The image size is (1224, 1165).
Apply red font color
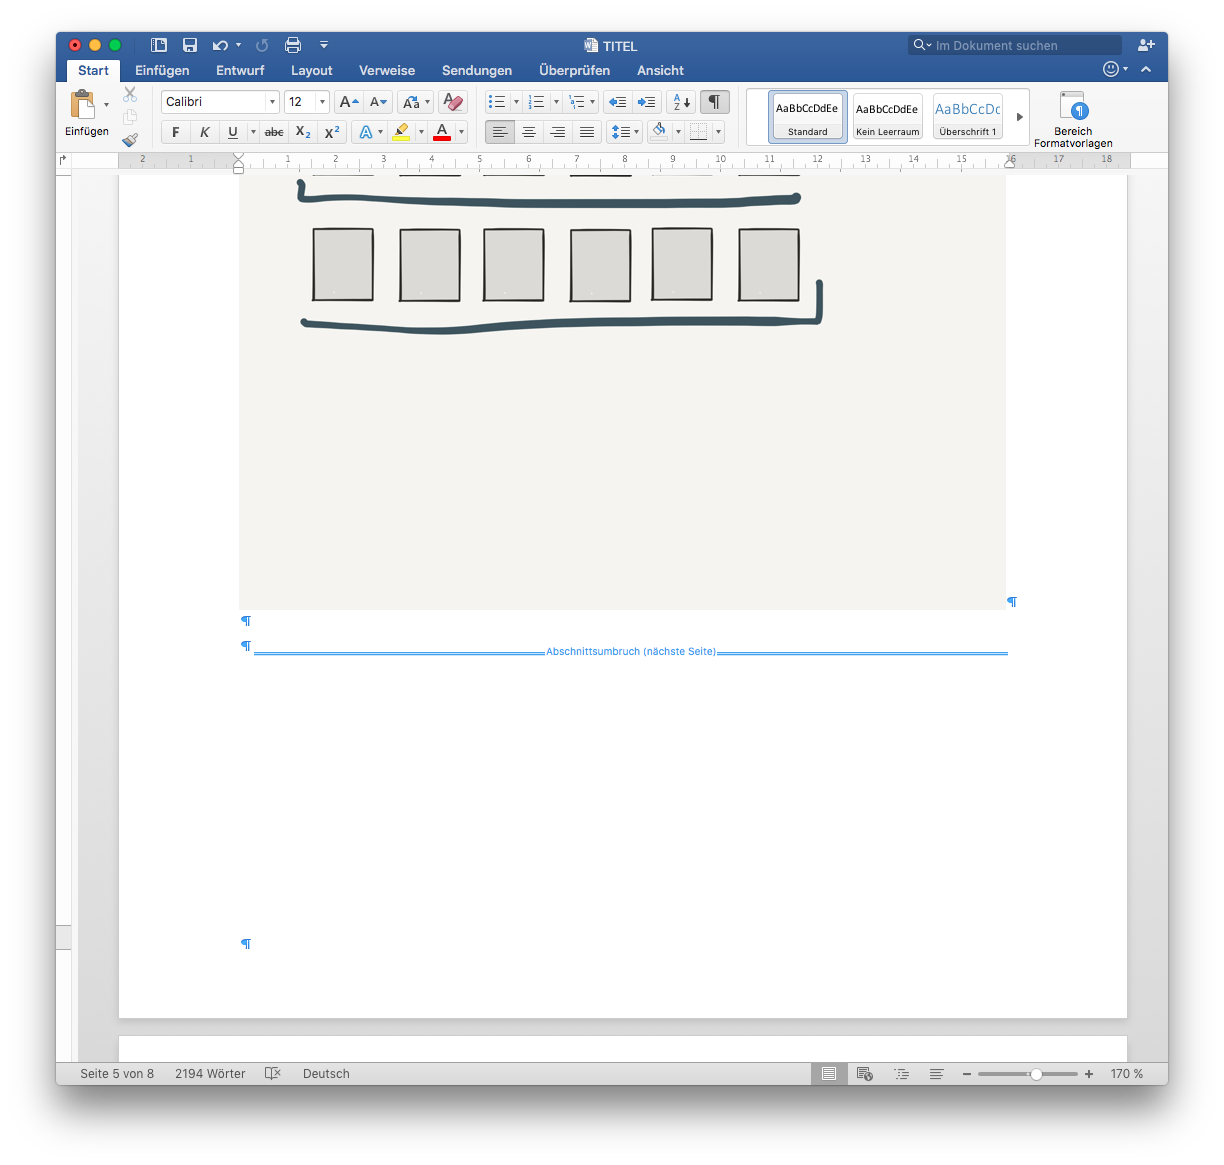click(442, 132)
